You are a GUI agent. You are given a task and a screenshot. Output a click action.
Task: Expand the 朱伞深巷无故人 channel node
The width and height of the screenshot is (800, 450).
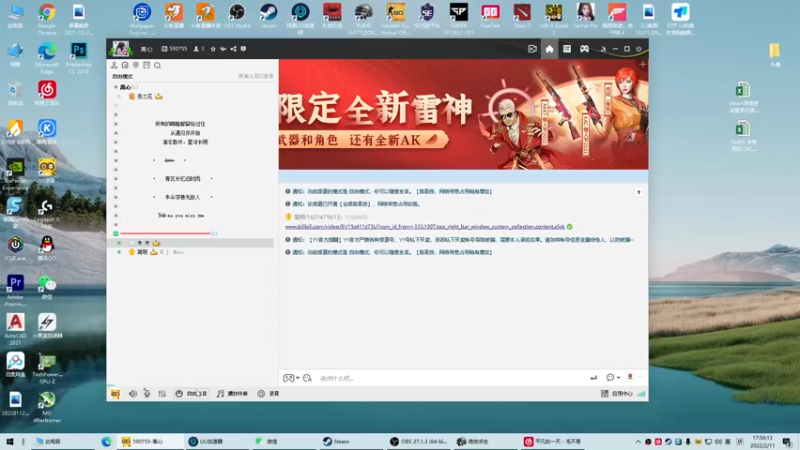[x=116, y=197]
